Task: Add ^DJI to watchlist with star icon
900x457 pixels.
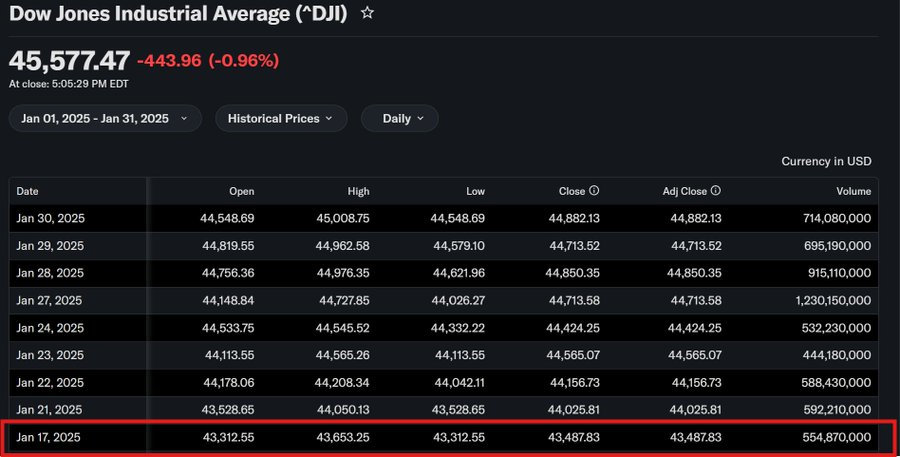Action: [367, 13]
